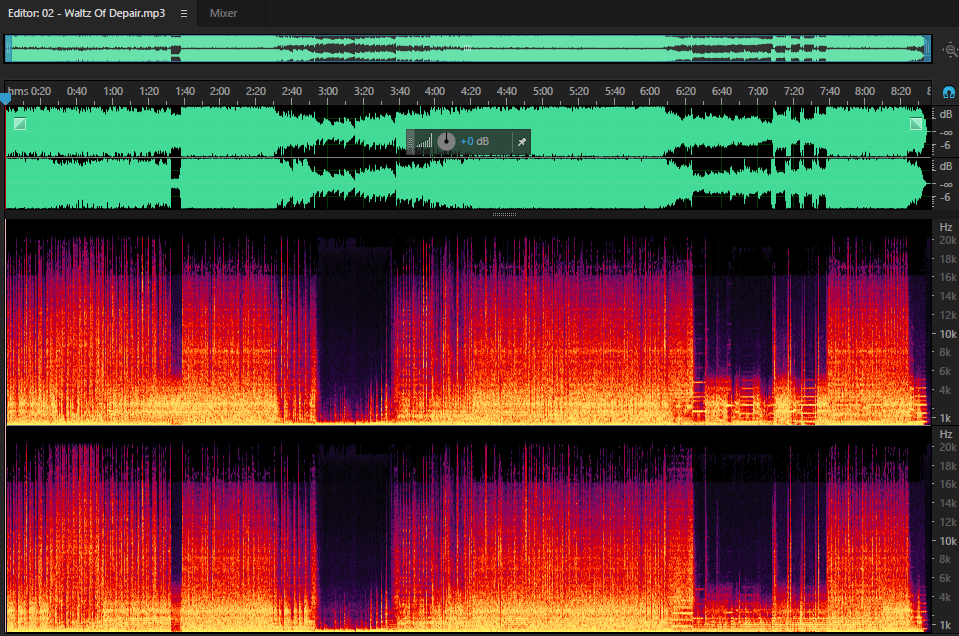Switch to the Mixer tab
This screenshot has height=636, width=959.
(223, 13)
